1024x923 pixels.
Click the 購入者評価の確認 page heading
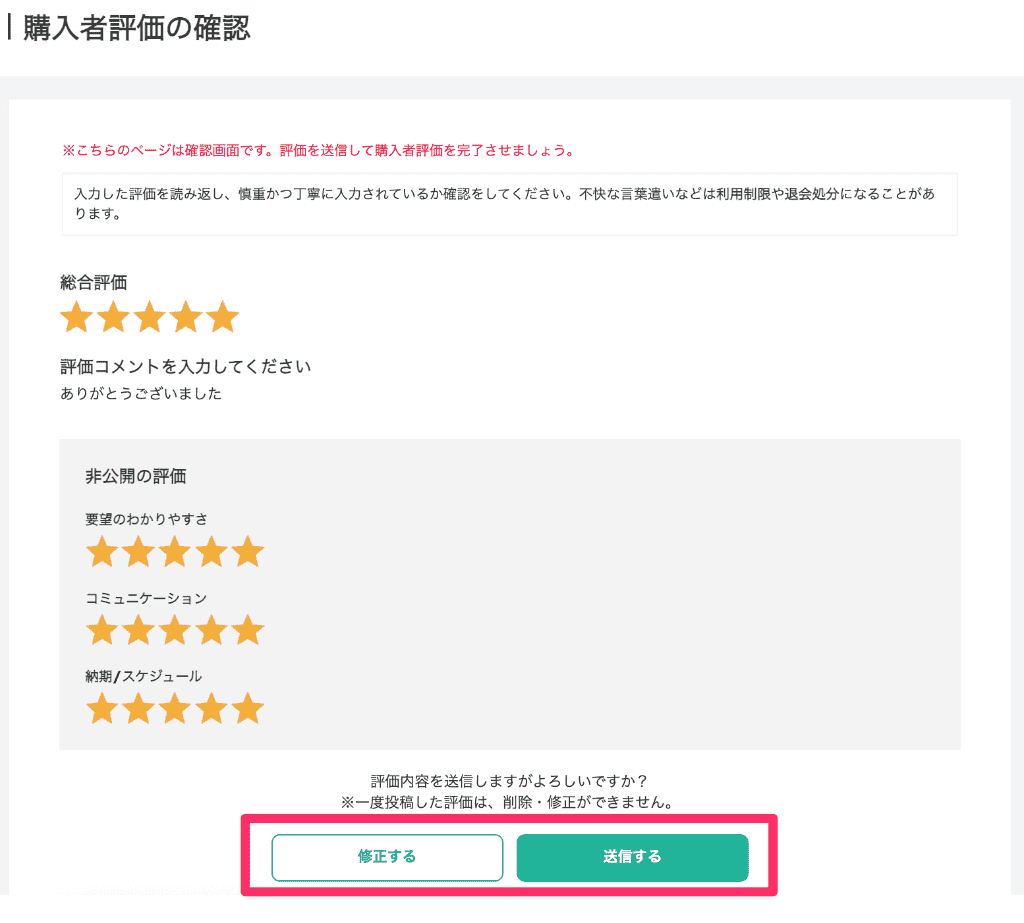136,29
